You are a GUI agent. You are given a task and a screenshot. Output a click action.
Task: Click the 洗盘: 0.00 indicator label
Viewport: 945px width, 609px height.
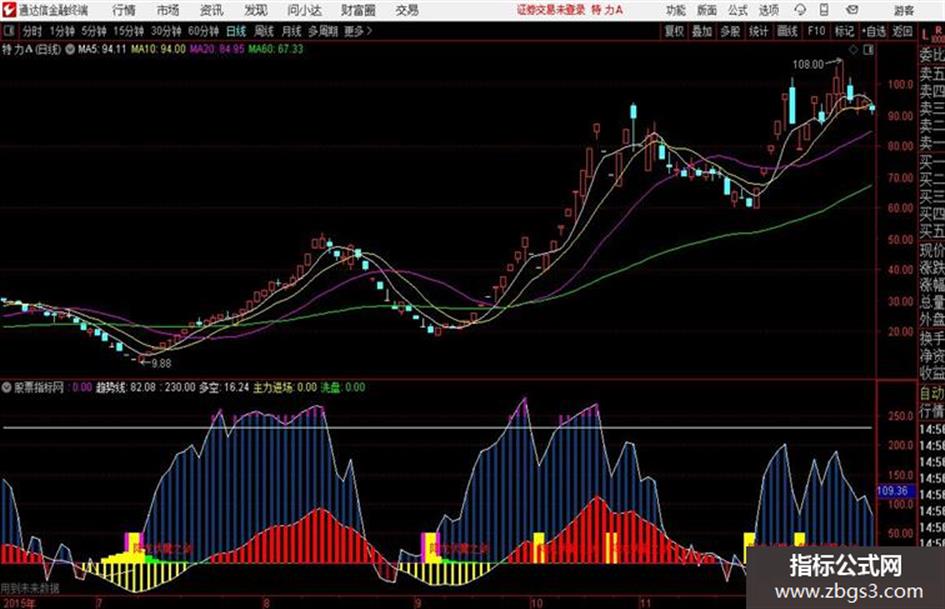click(342, 388)
